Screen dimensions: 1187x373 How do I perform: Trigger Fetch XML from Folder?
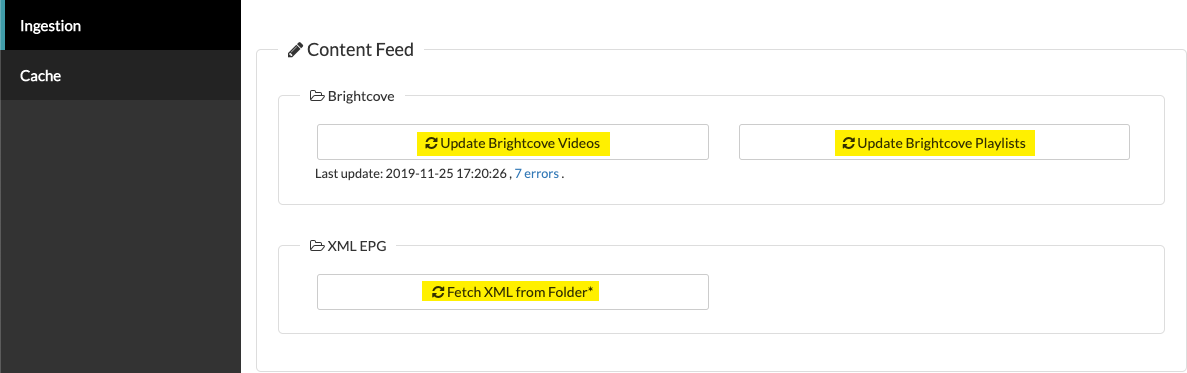[512, 292]
